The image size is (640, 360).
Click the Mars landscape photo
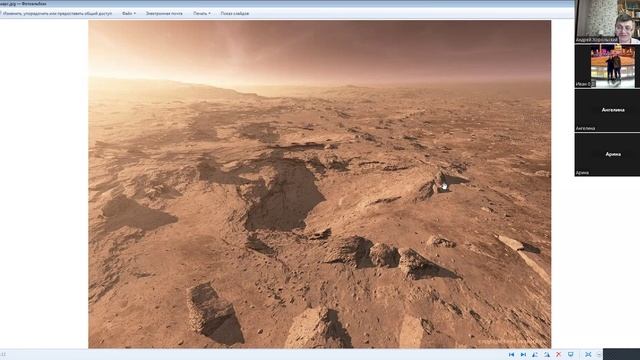pyautogui.click(x=320, y=184)
